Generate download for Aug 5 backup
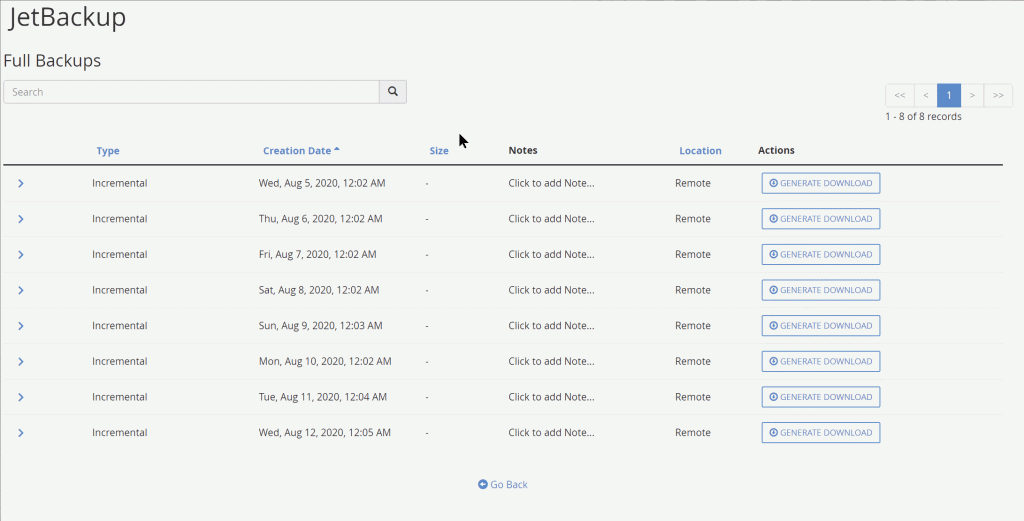The height and width of the screenshot is (521, 1024). [x=820, y=183]
